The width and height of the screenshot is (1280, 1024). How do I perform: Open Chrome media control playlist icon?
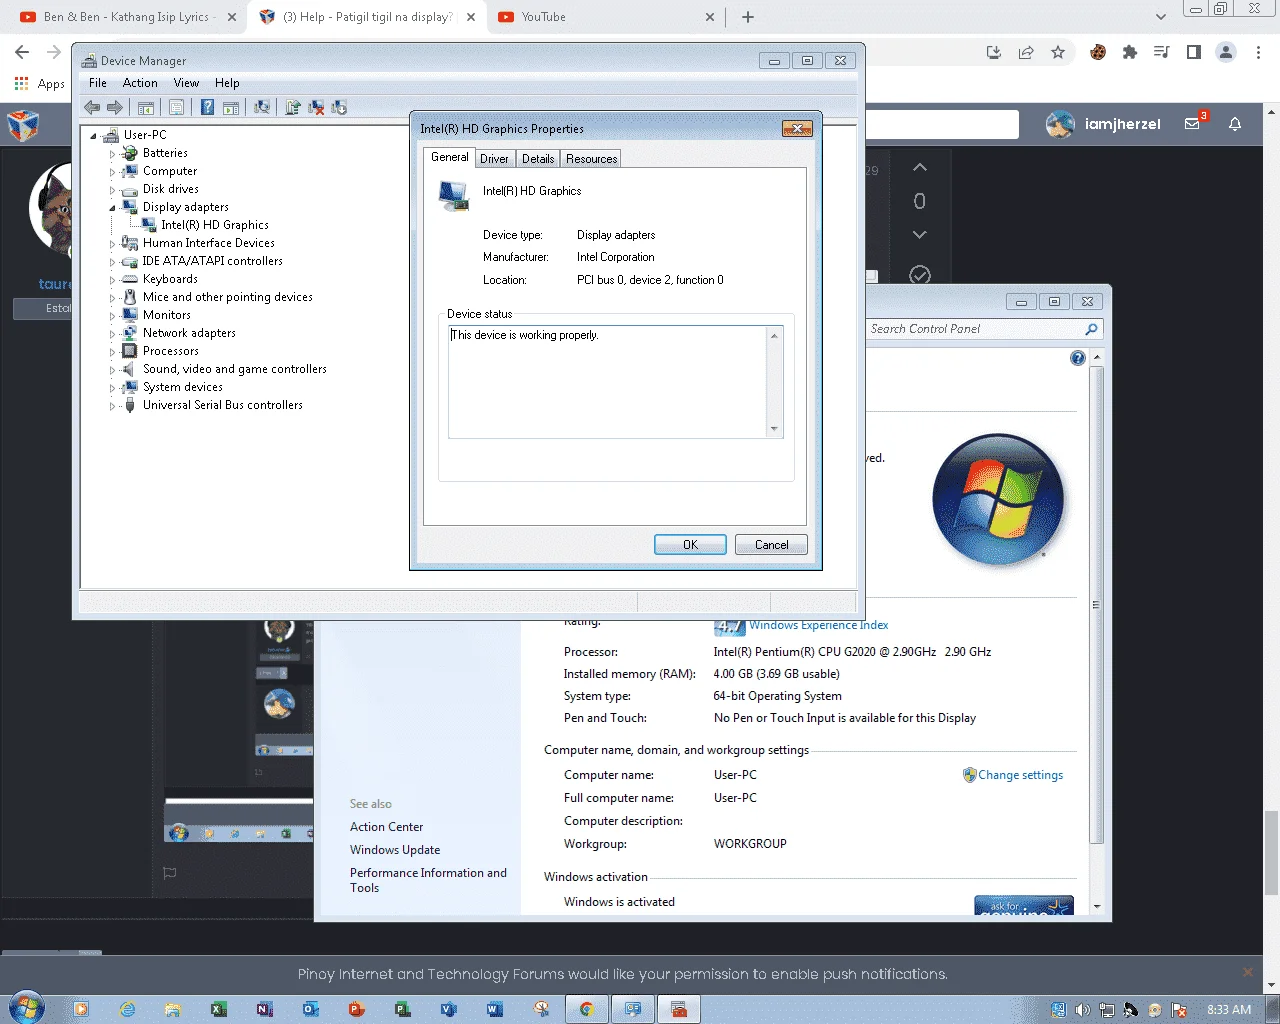1162,52
